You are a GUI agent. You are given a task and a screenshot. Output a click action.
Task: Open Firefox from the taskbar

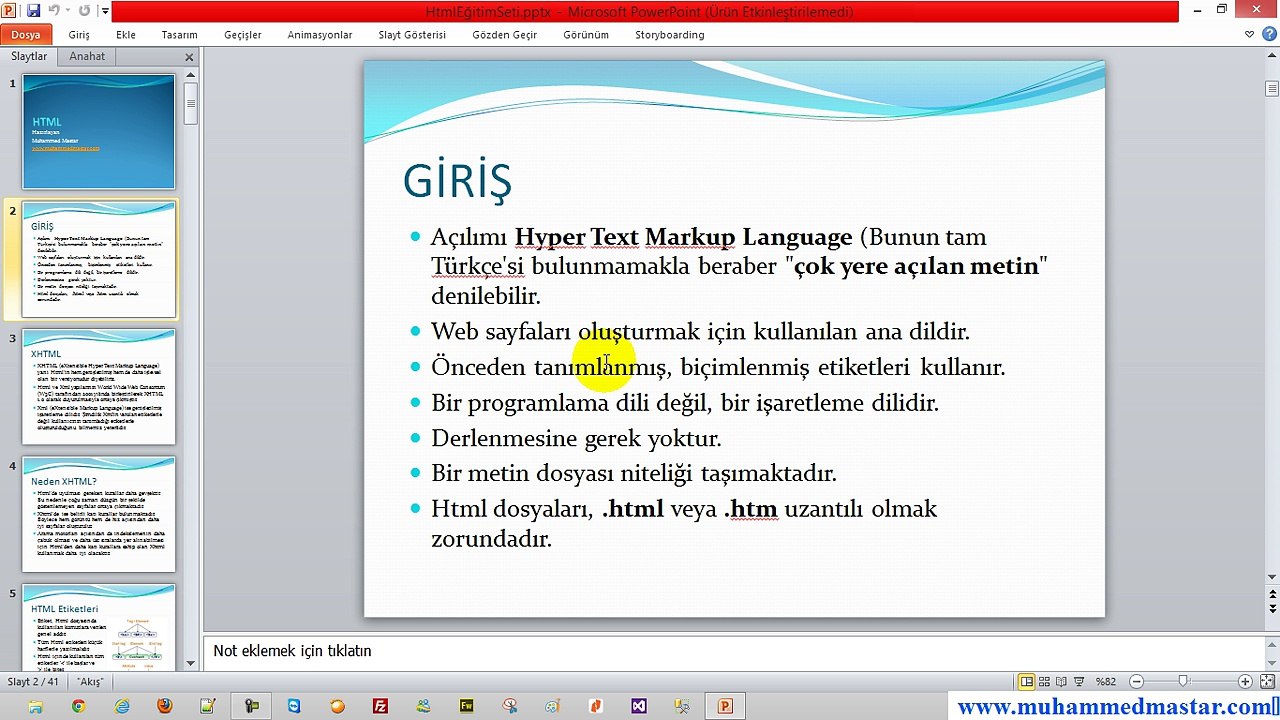point(165,707)
